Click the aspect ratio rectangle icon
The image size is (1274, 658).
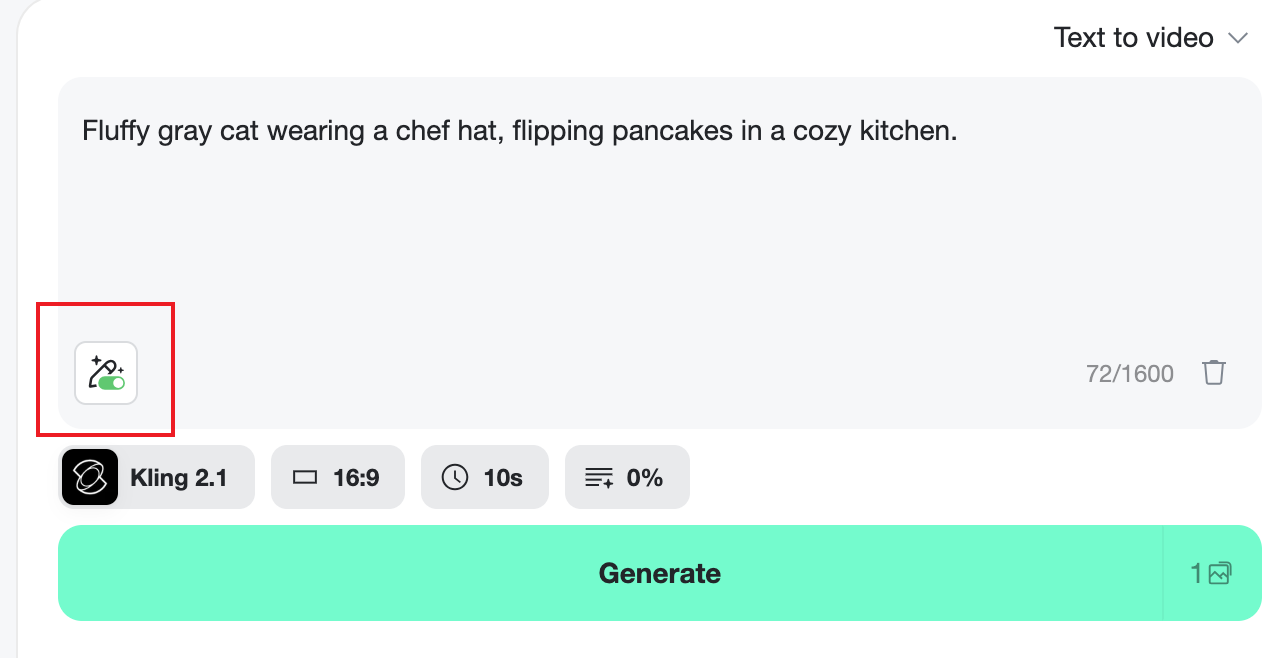click(x=305, y=478)
